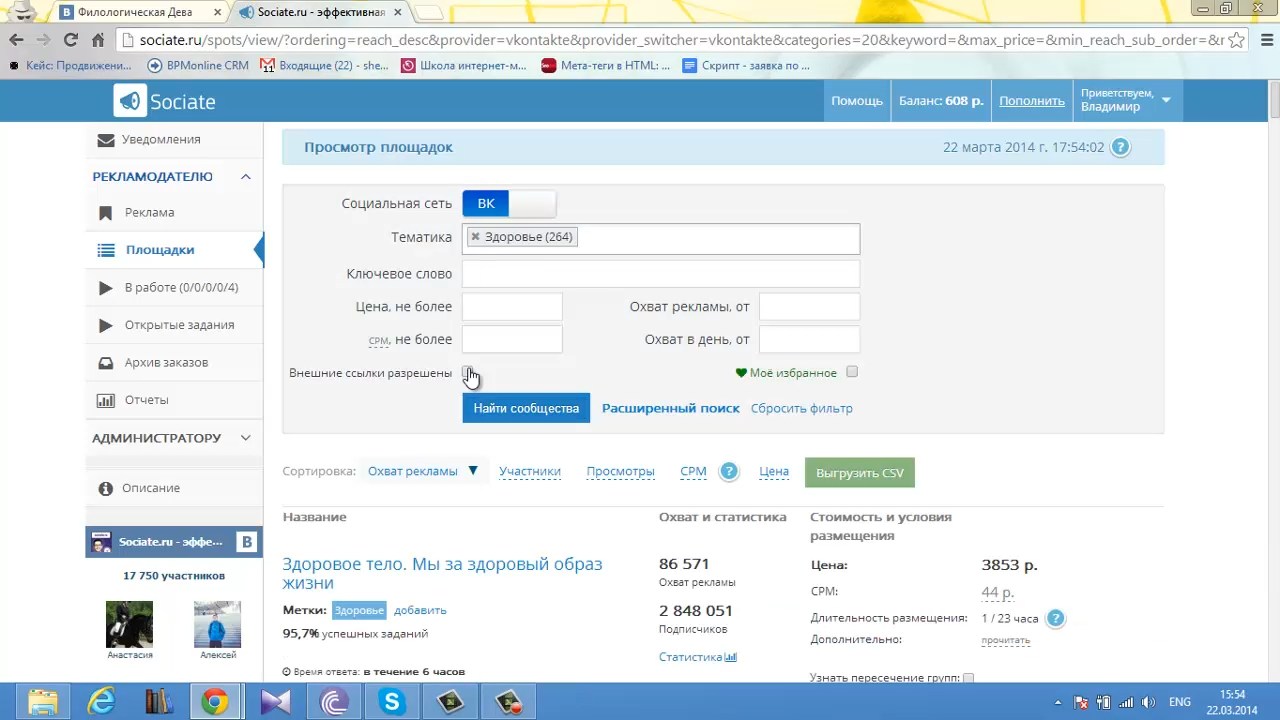The width and height of the screenshot is (1280, 720).
Task: Click the Chrome reload page icon
Action: pyautogui.click(x=70, y=40)
